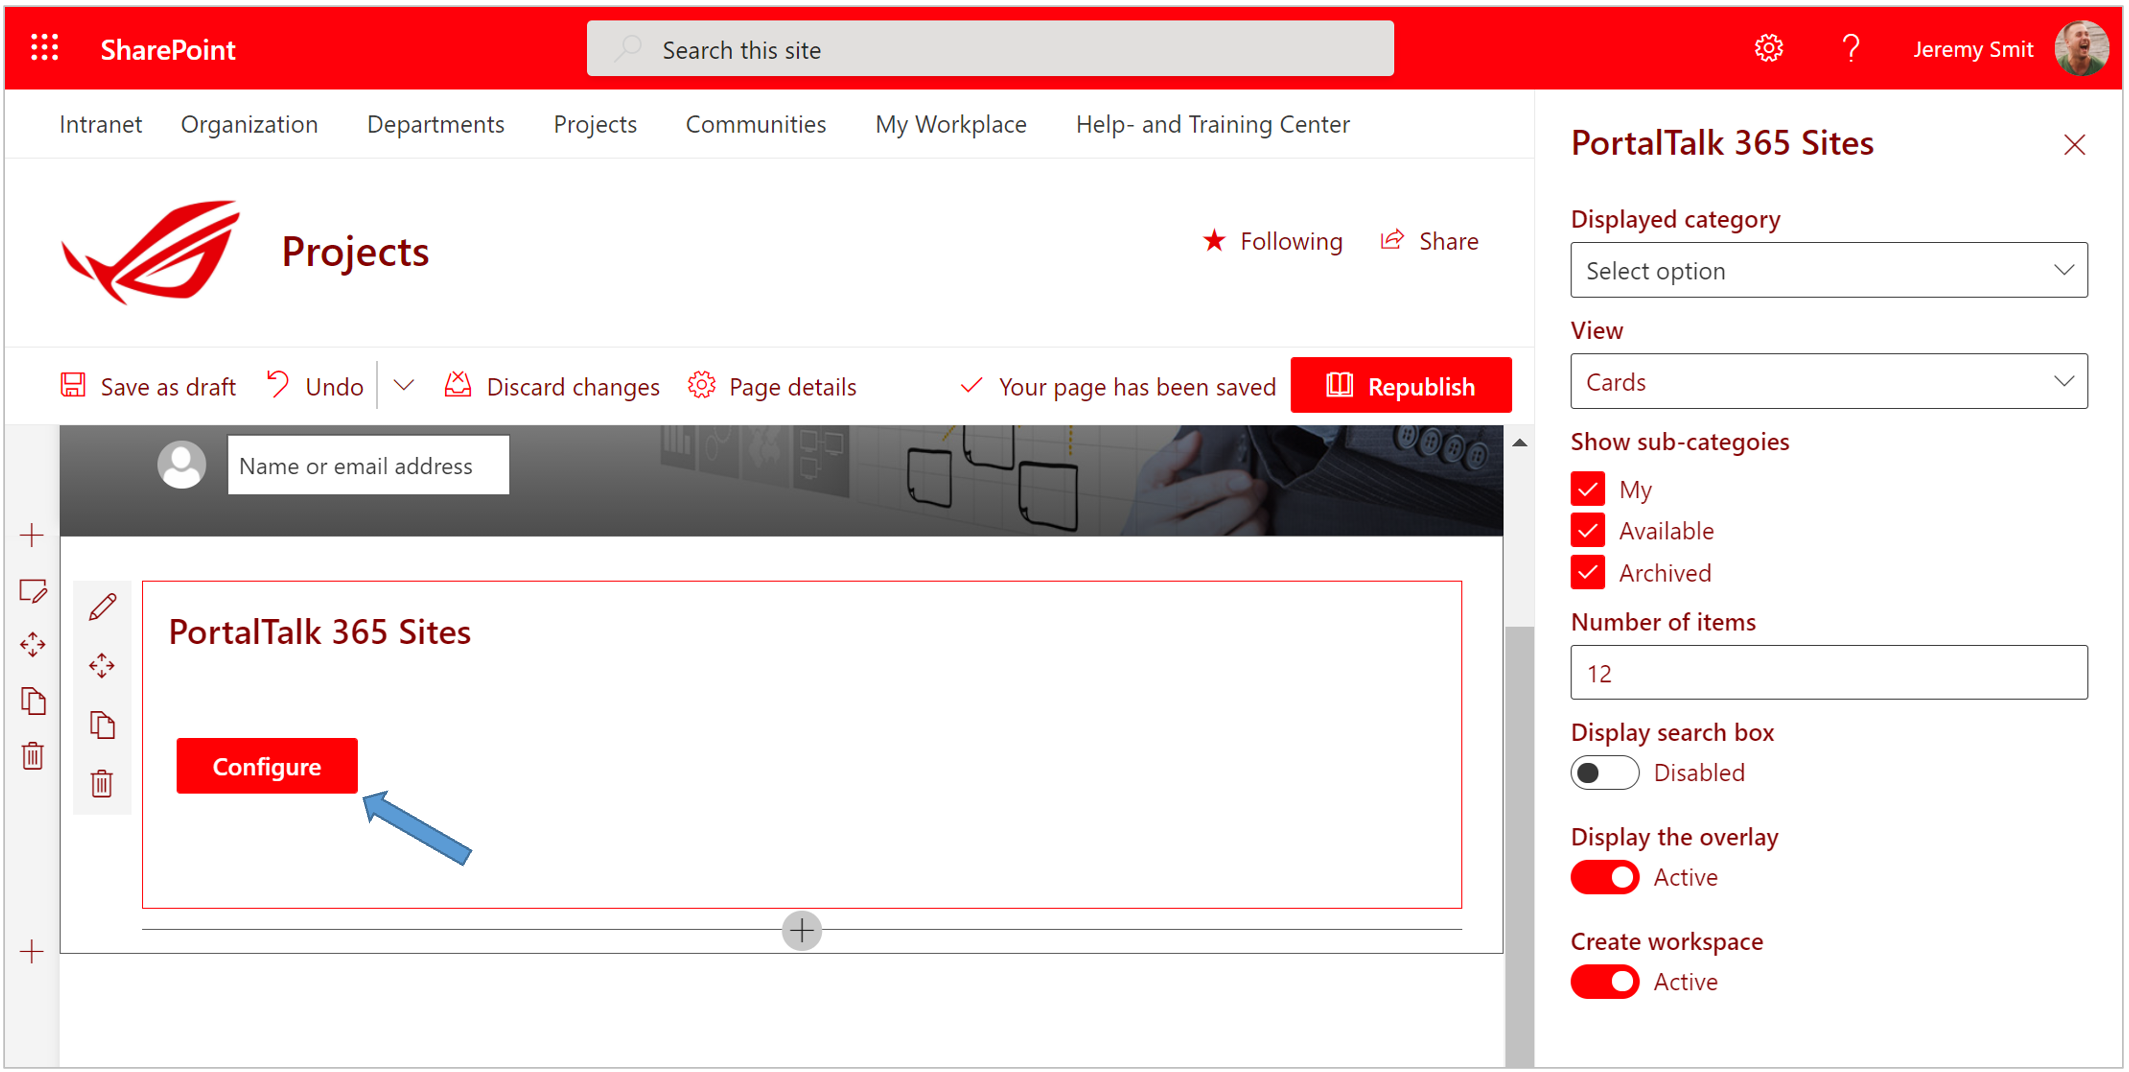Click the Following star button

click(x=1272, y=241)
